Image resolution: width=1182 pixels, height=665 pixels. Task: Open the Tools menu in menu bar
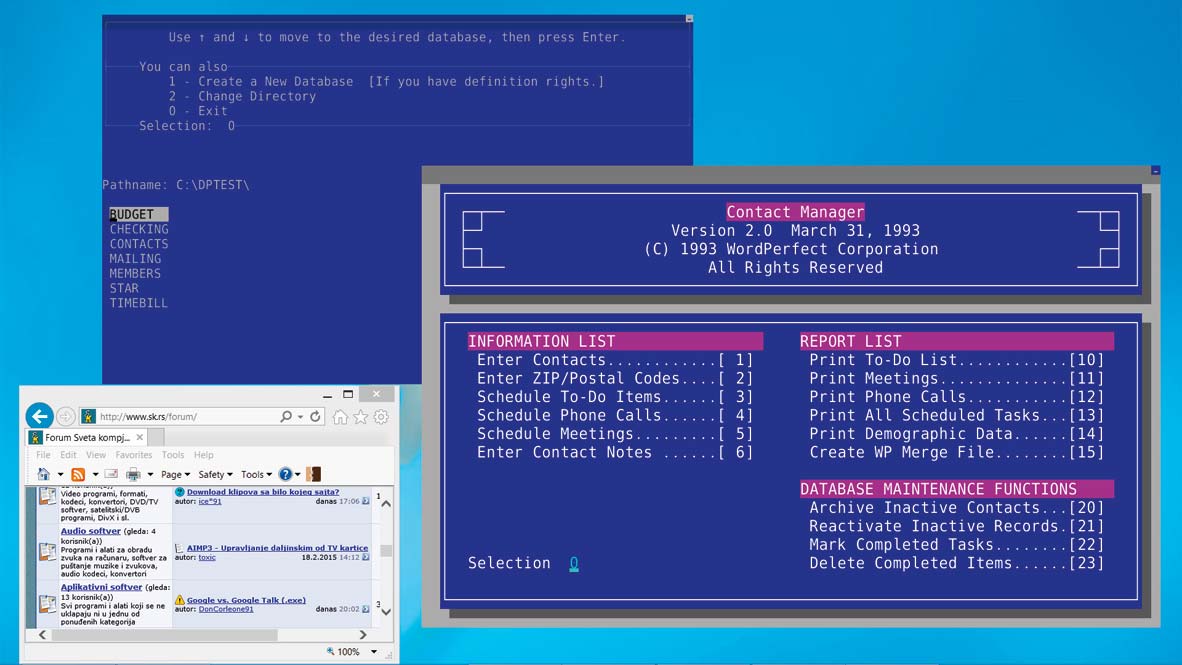coord(173,455)
